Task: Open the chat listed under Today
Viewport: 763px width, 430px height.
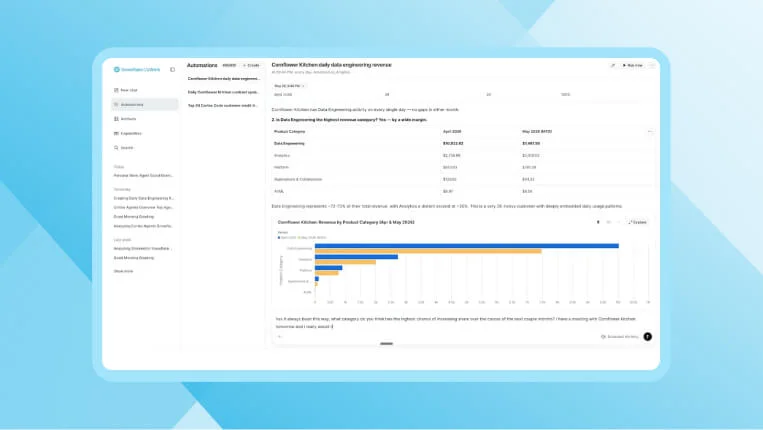Action: (144, 176)
